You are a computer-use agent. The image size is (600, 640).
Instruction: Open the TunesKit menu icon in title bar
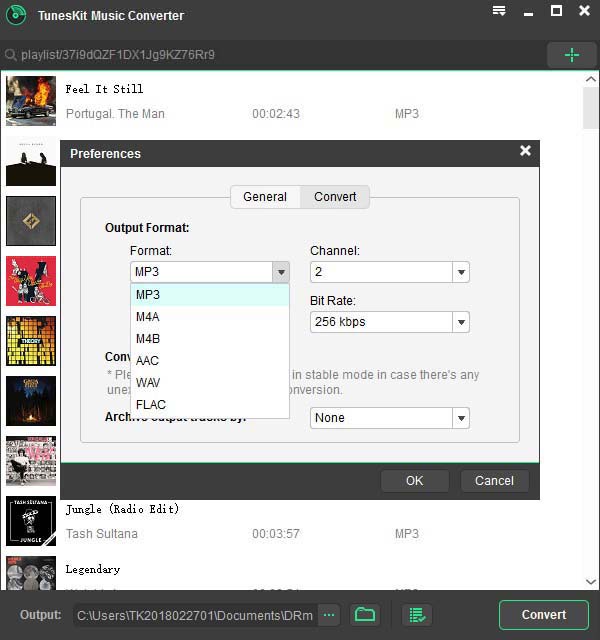pyautogui.click(x=499, y=11)
